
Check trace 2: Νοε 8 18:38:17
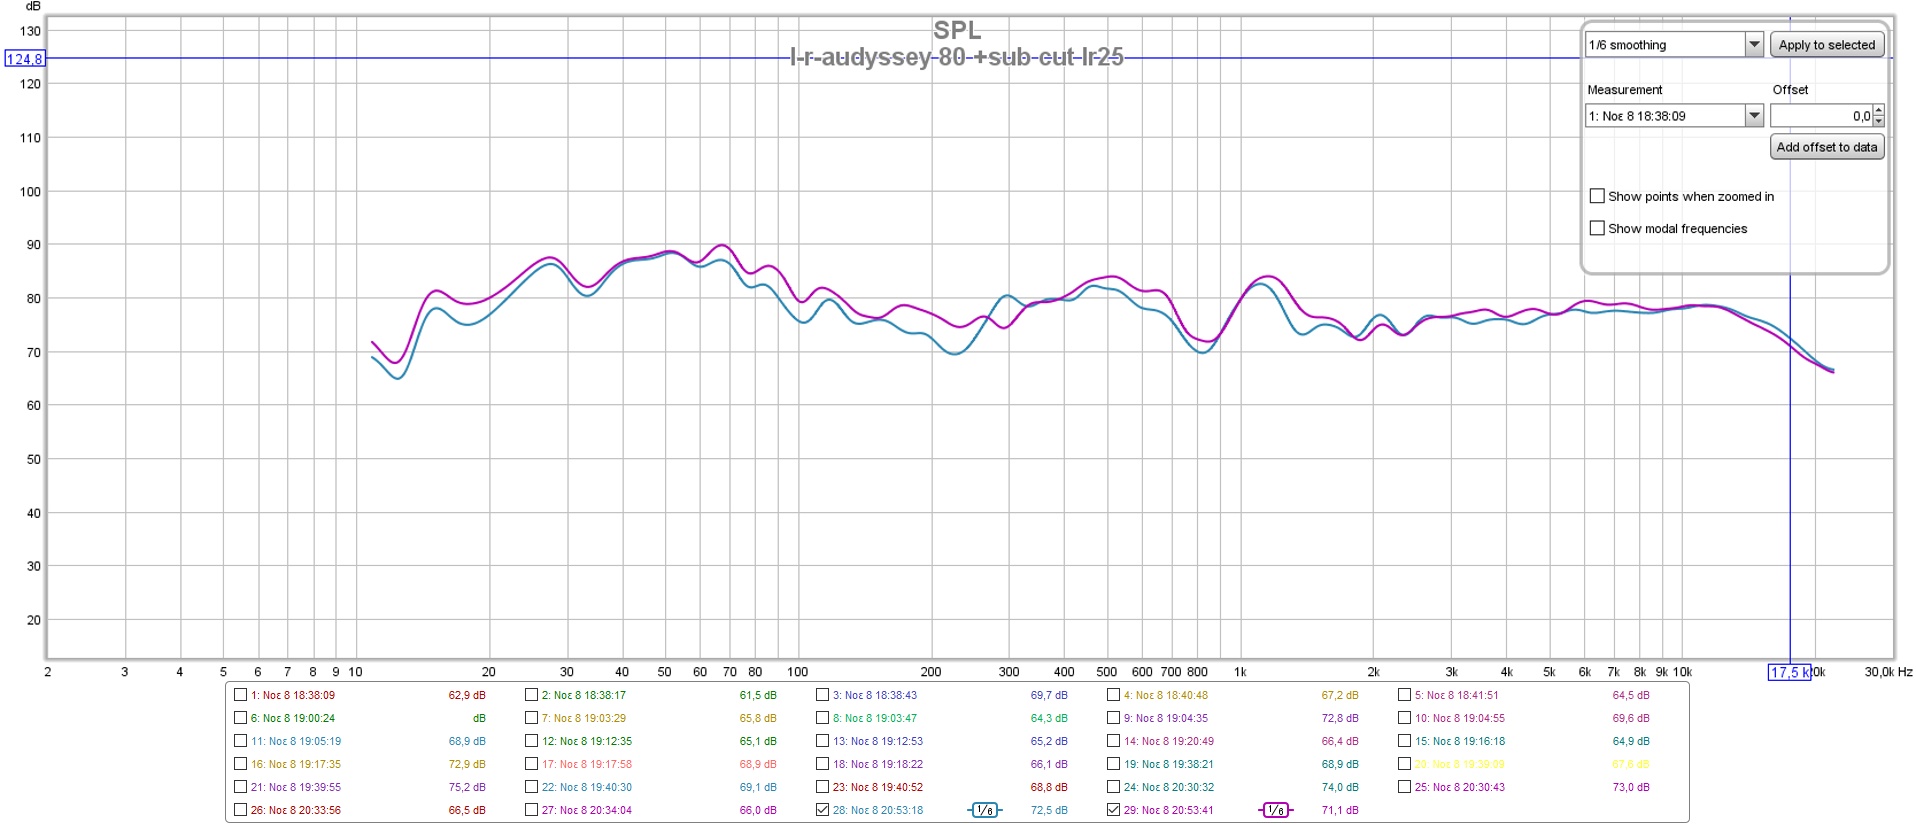pos(531,695)
